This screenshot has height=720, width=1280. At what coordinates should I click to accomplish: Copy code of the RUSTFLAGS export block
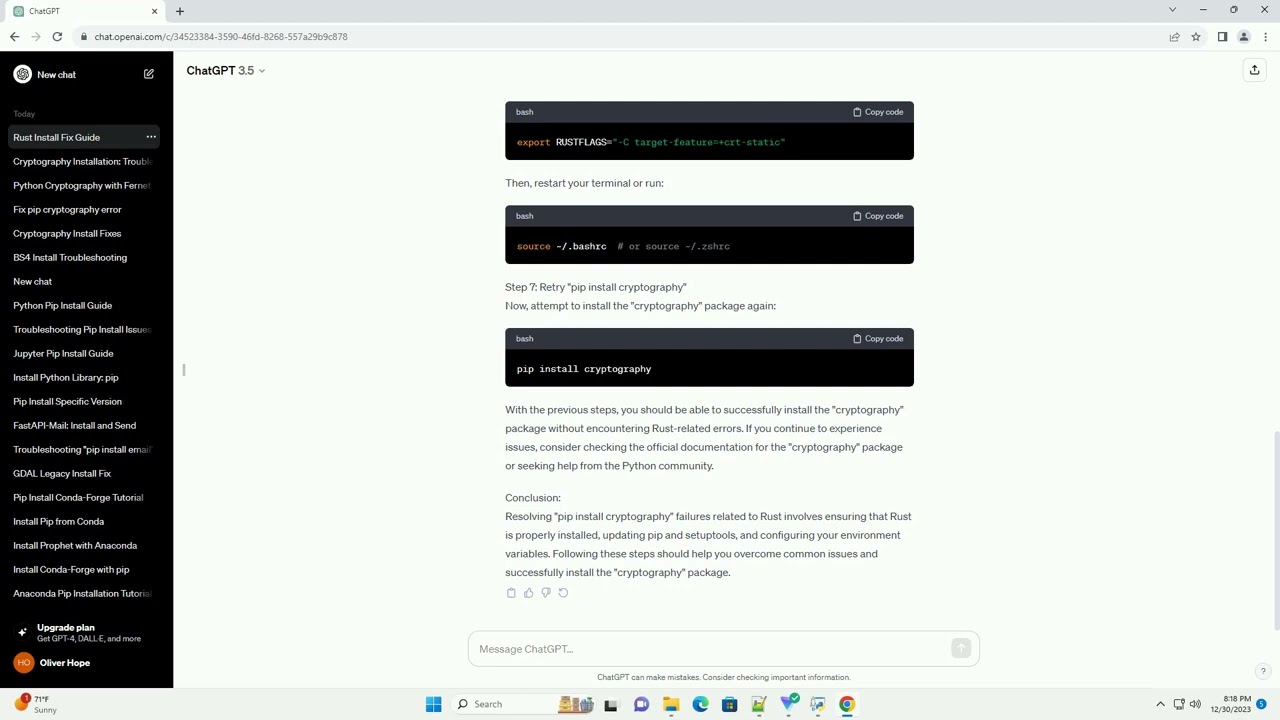point(878,112)
